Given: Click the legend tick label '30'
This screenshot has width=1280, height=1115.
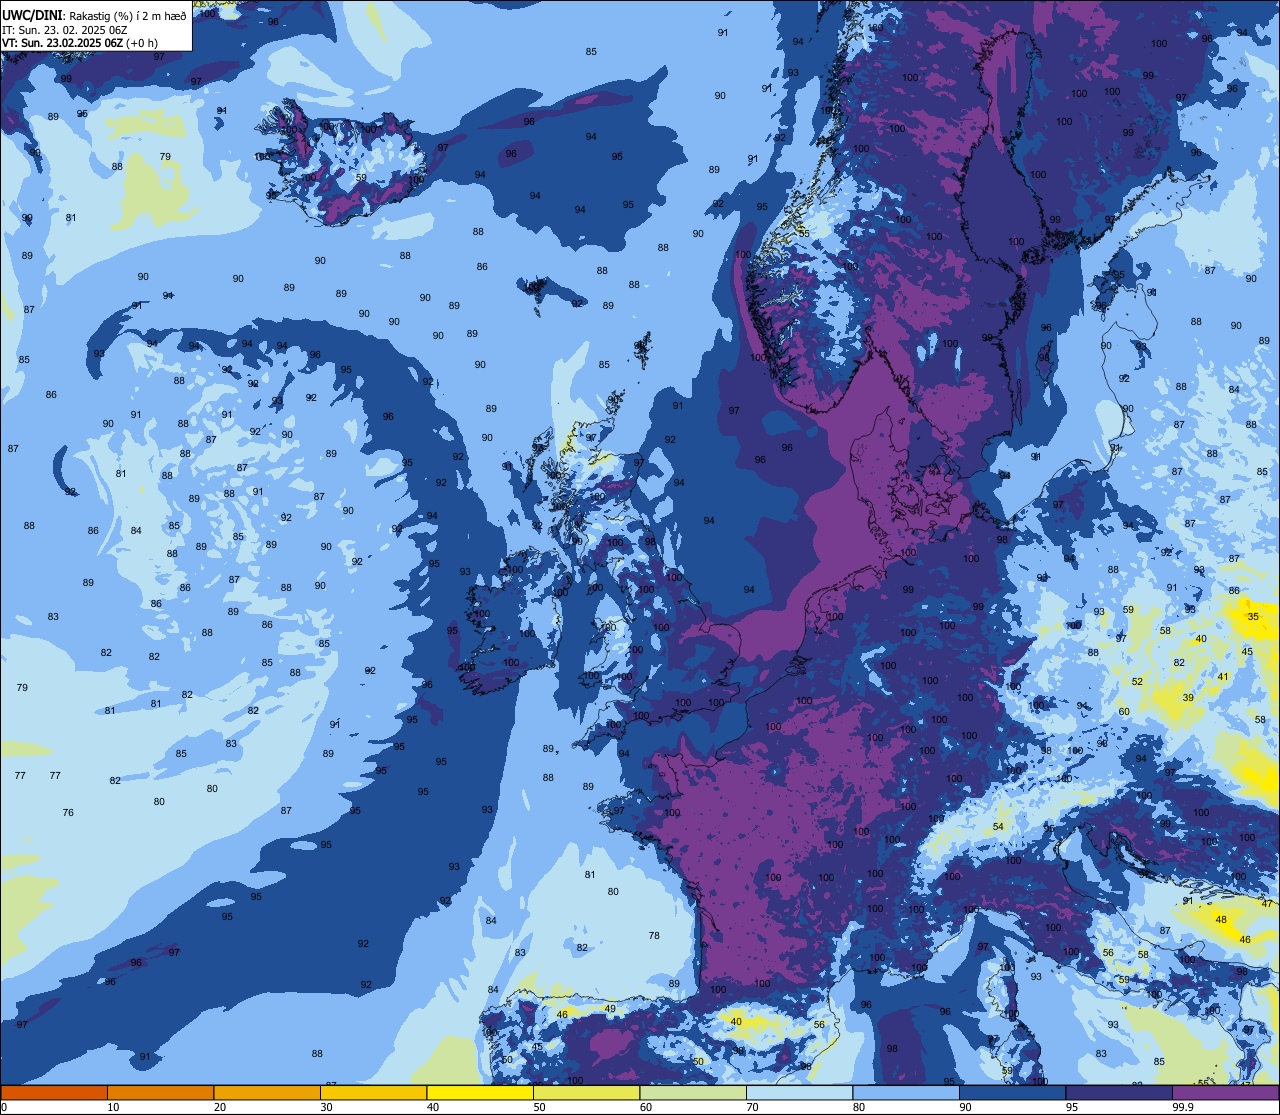Looking at the screenshot, I should (x=326, y=1107).
